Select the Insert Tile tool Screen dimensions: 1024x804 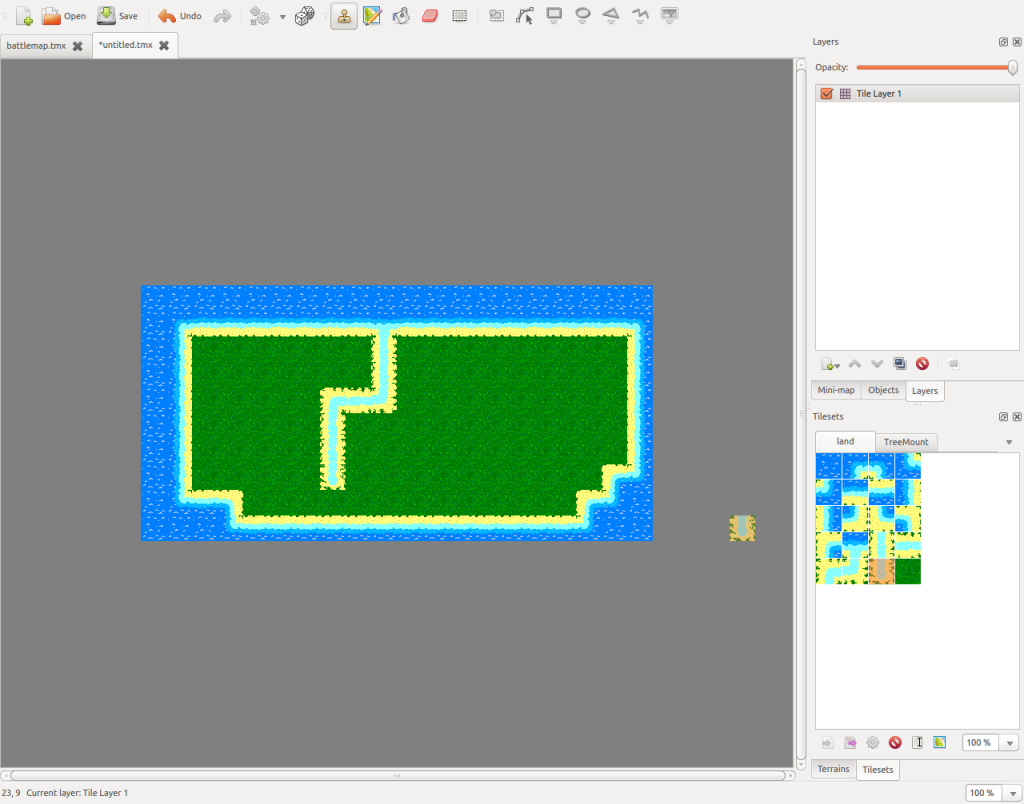669,16
